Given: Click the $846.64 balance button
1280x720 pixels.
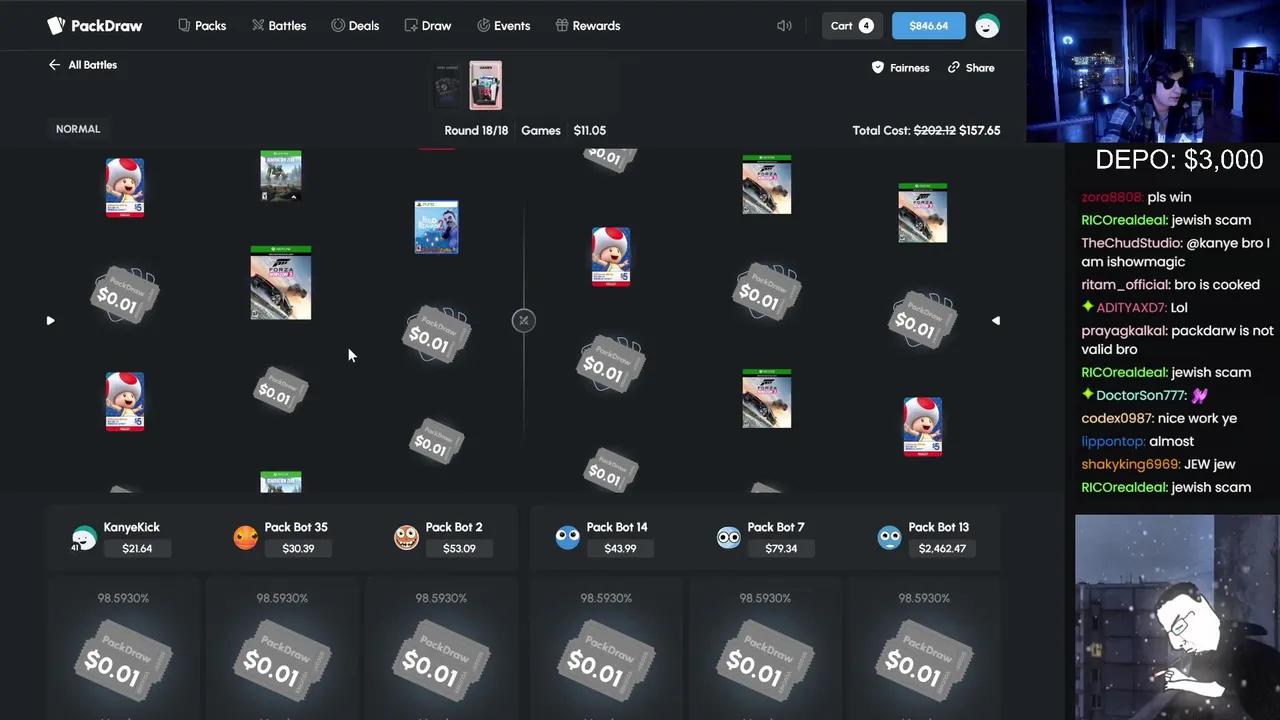Looking at the screenshot, I should click(x=928, y=26).
